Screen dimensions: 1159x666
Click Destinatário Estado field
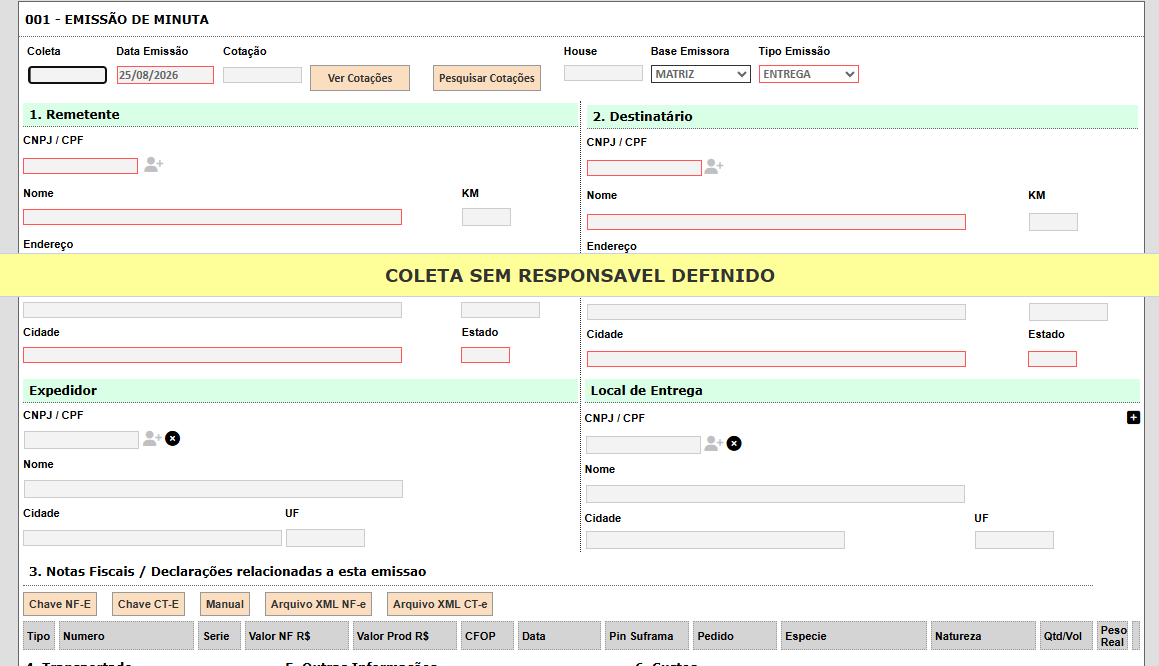click(1053, 359)
